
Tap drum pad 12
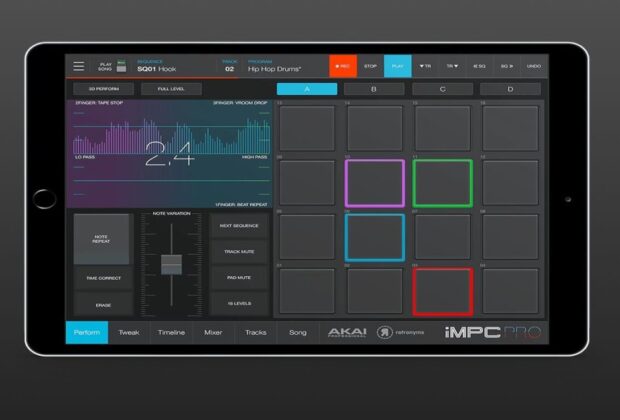point(510,183)
